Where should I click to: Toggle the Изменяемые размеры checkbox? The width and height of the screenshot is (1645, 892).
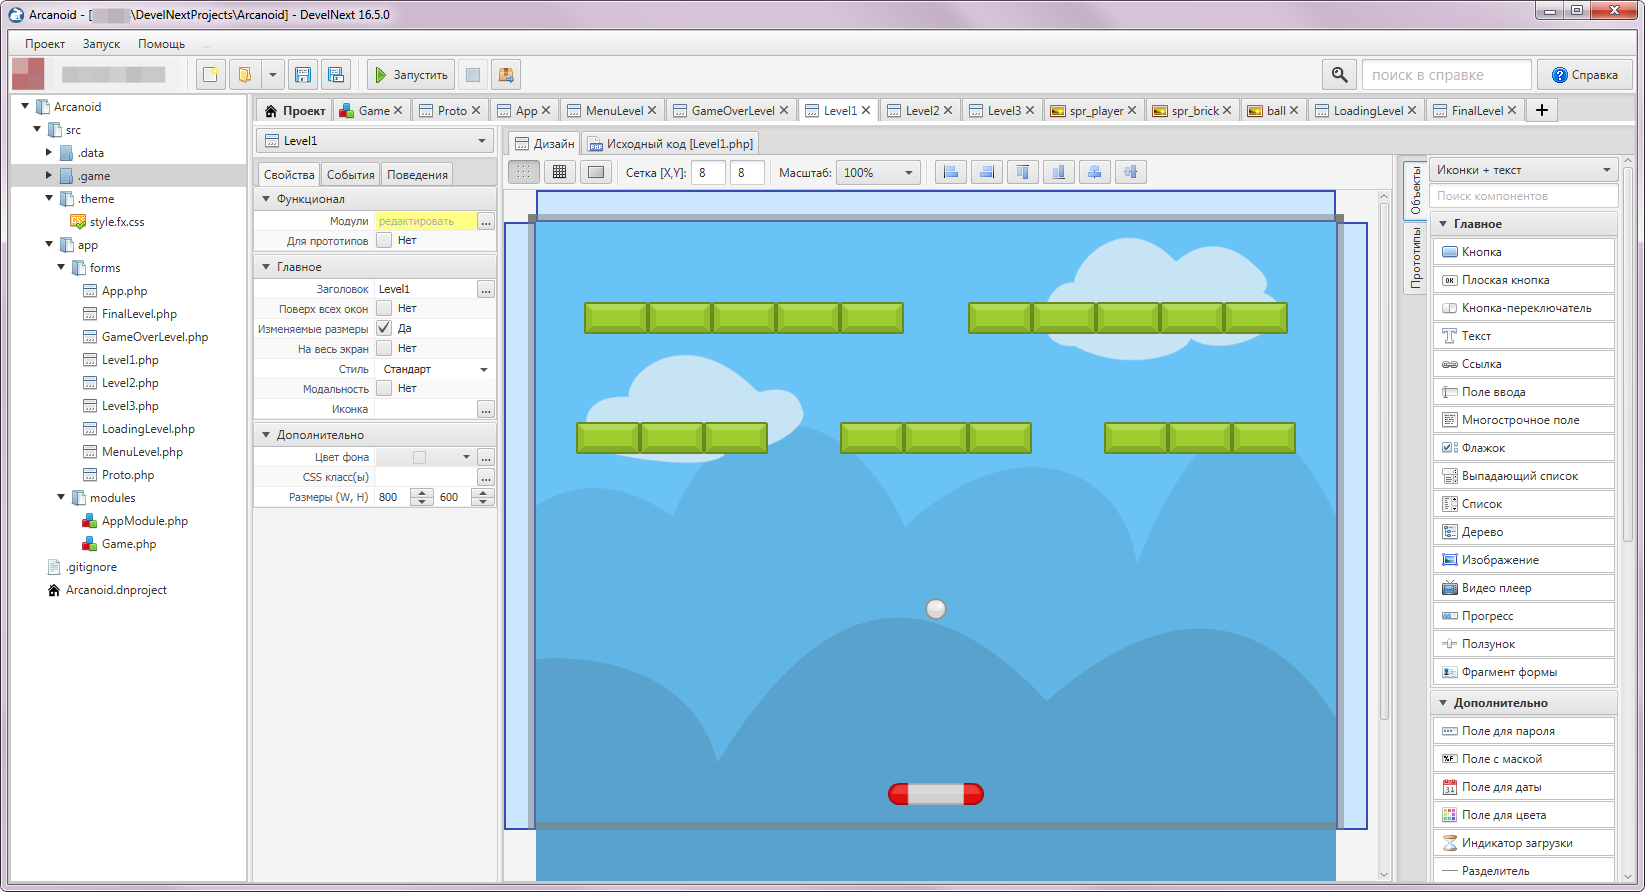(384, 328)
